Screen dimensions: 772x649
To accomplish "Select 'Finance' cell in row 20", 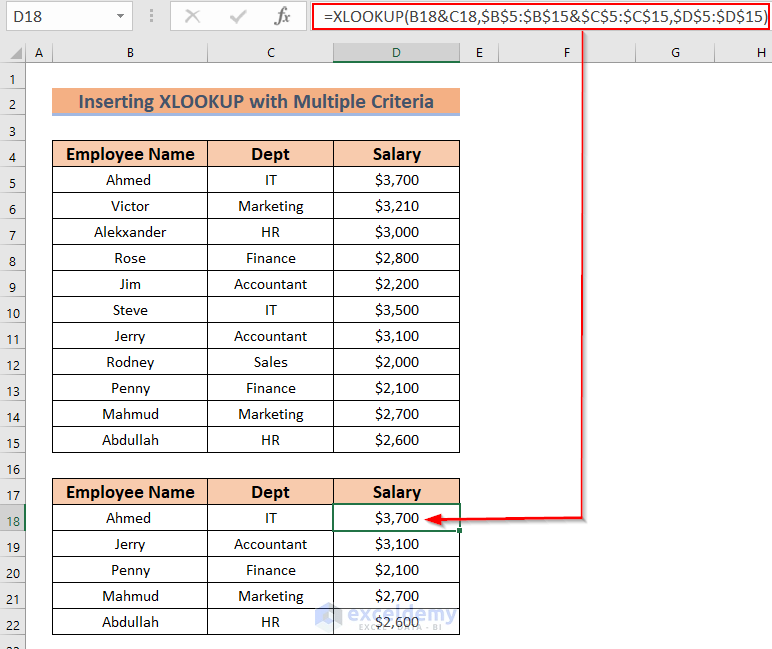I will tap(270, 570).
